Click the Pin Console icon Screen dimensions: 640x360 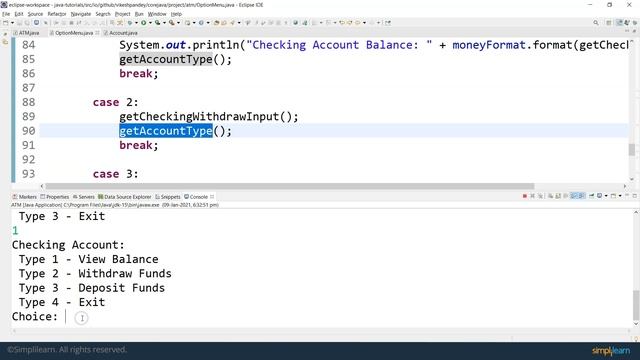591,196
